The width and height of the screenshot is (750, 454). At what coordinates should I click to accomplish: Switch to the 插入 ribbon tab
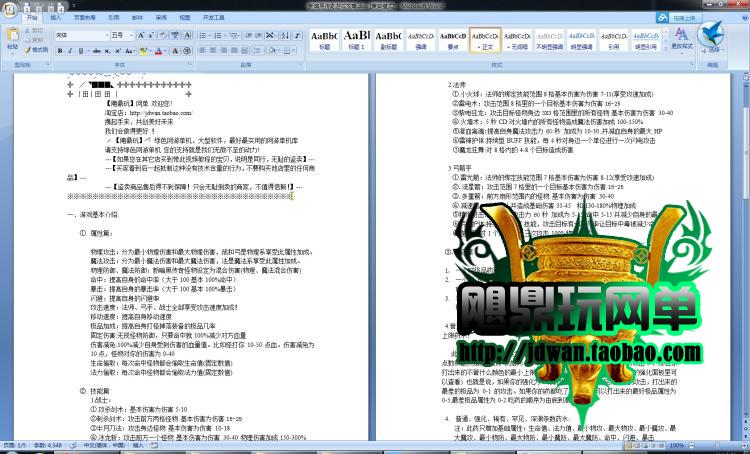[x=55, y=18]
